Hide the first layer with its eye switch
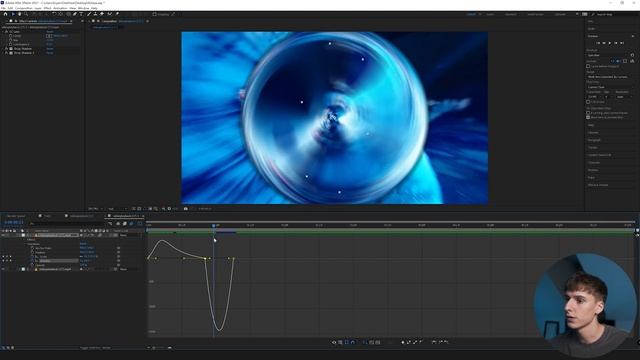Screen dimensions: 640x360 tap(3, 236)
